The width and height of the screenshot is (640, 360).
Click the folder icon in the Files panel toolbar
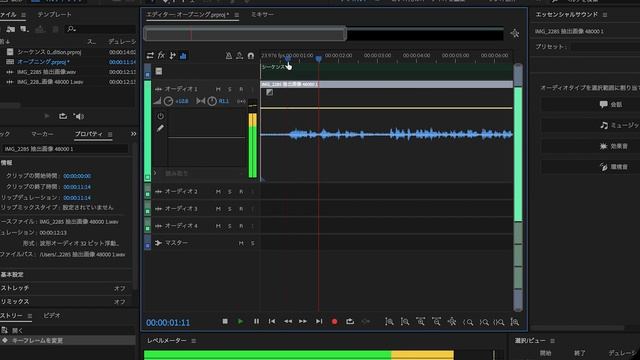tap(11, 29)
